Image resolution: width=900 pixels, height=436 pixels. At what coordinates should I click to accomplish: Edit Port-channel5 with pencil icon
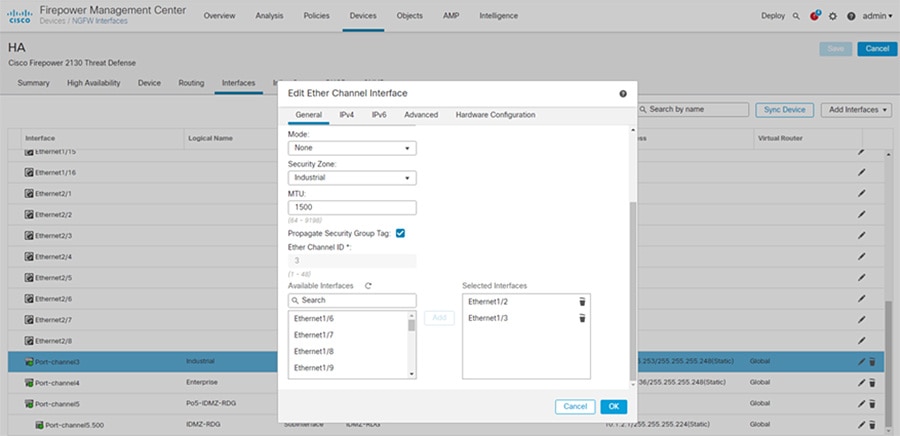tap(862, 404)
